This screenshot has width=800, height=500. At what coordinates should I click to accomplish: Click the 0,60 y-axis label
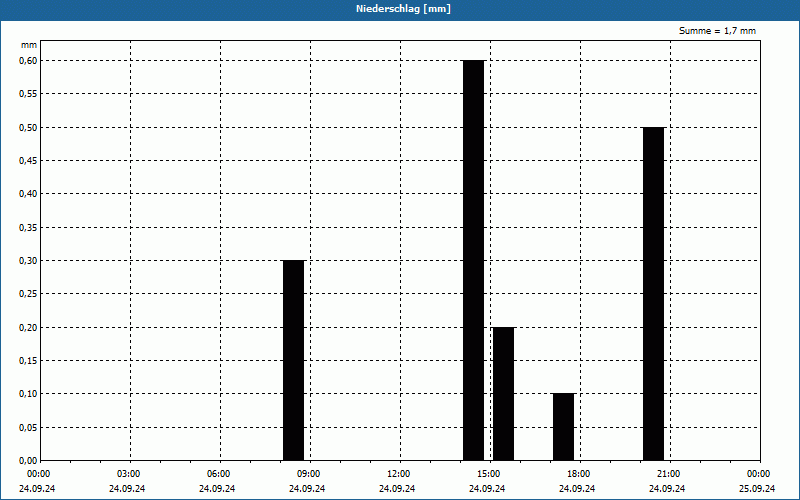[28, 61]
